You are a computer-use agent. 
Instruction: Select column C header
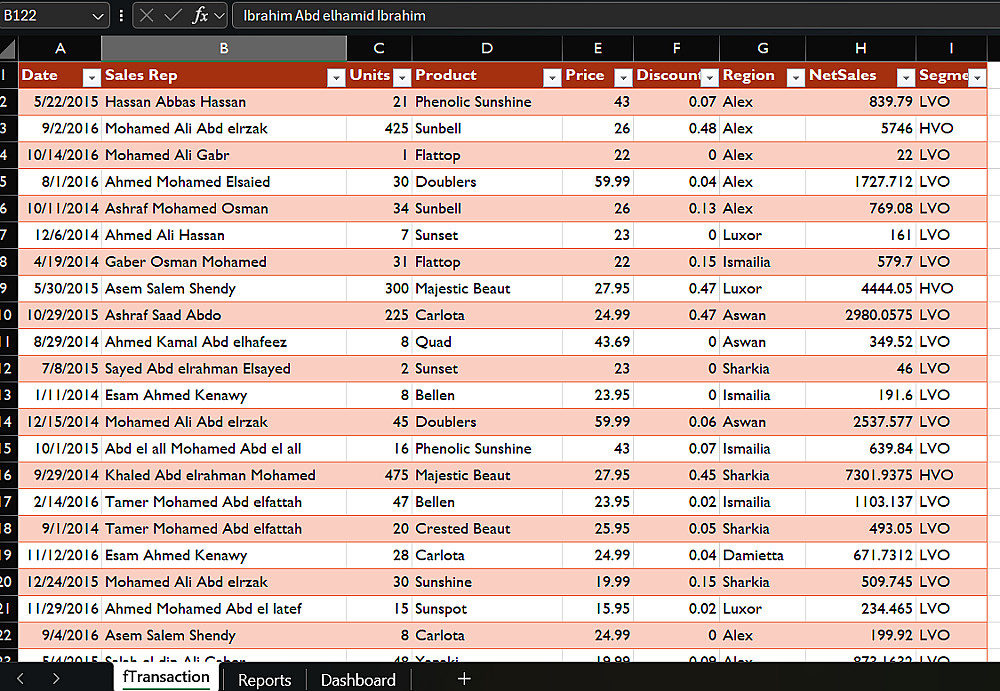[x=379, y=48]
